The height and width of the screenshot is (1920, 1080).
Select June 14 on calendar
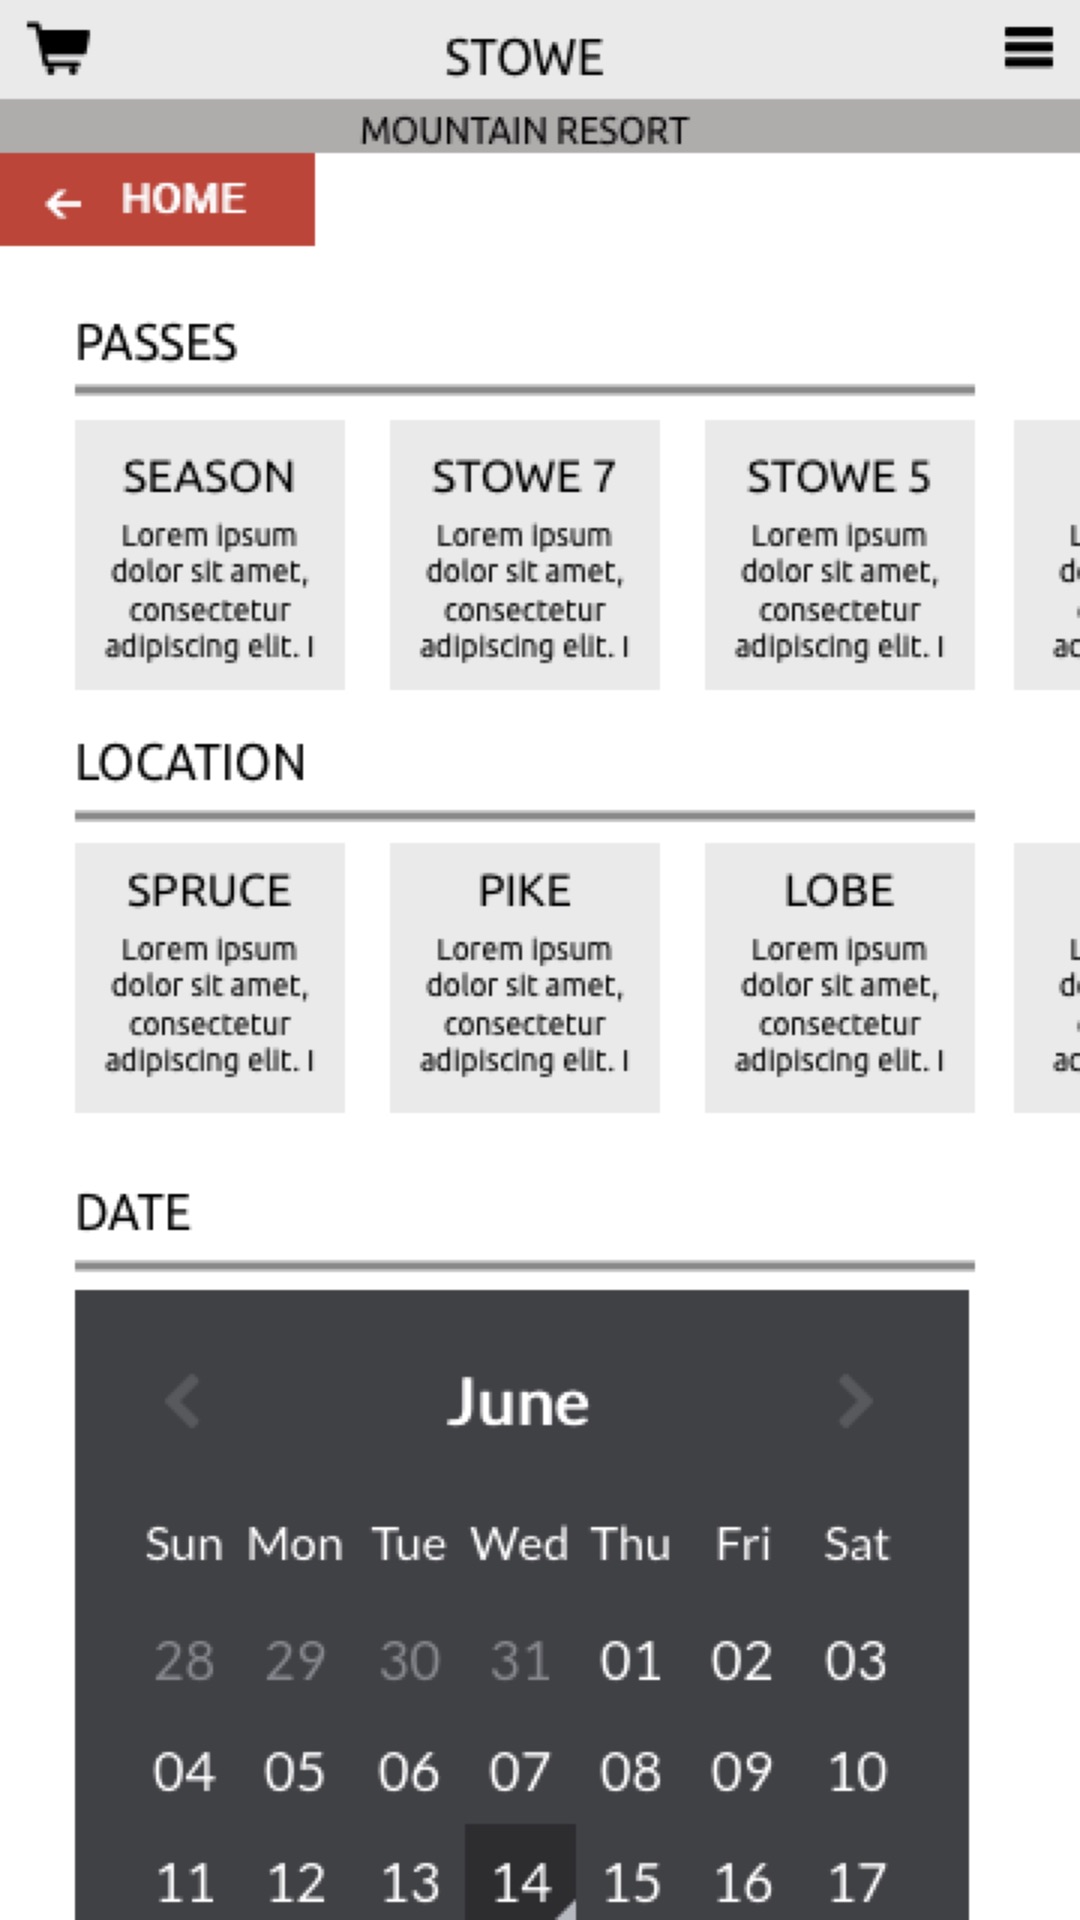pyautogui.click(x=520, y=1882)
